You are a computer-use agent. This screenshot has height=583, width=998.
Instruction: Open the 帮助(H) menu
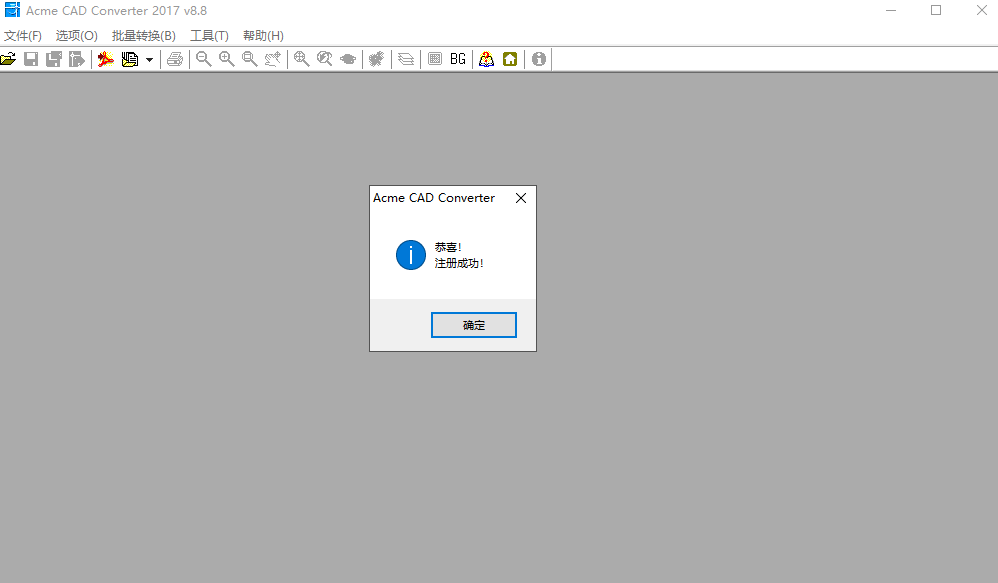[263, 36]
